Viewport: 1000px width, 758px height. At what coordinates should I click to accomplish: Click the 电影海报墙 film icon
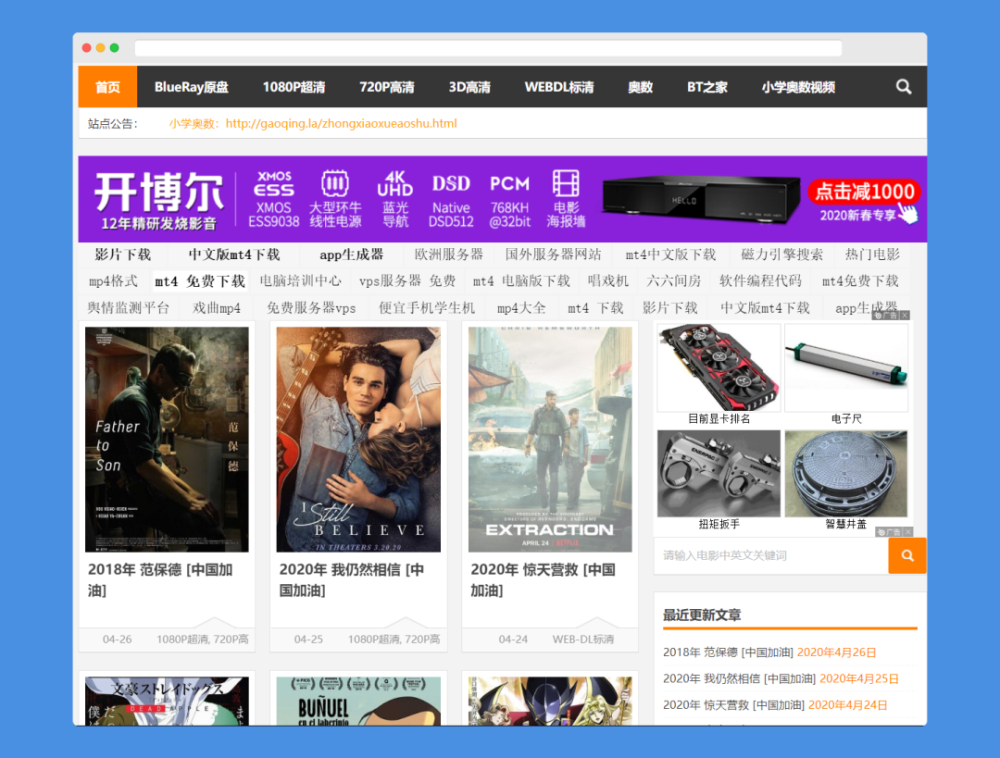point(566,199)
